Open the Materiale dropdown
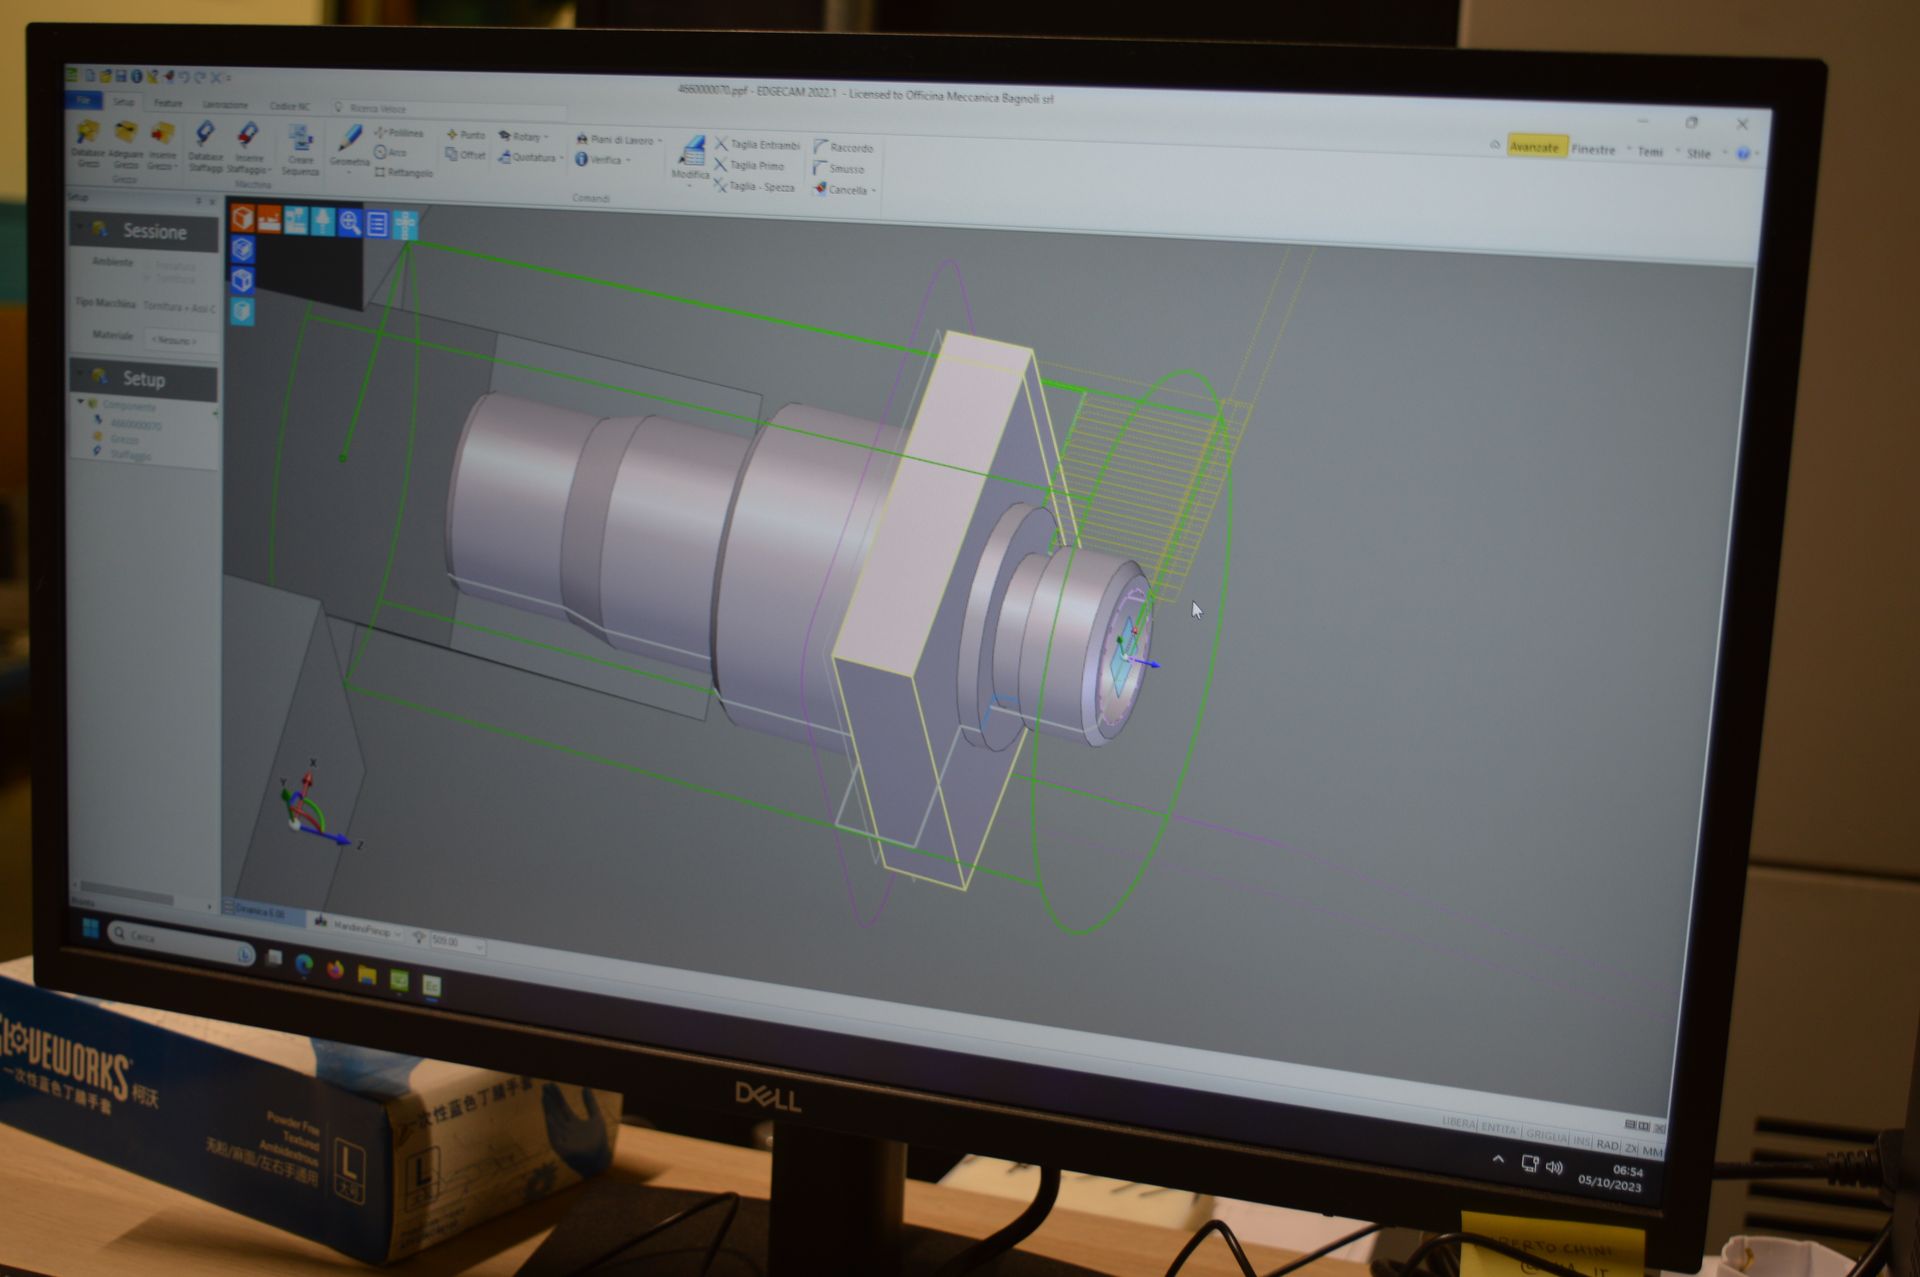Image resolution: width=1920 pixels, height=1277 pixels. pyautogui.click(x=175, y=340)
